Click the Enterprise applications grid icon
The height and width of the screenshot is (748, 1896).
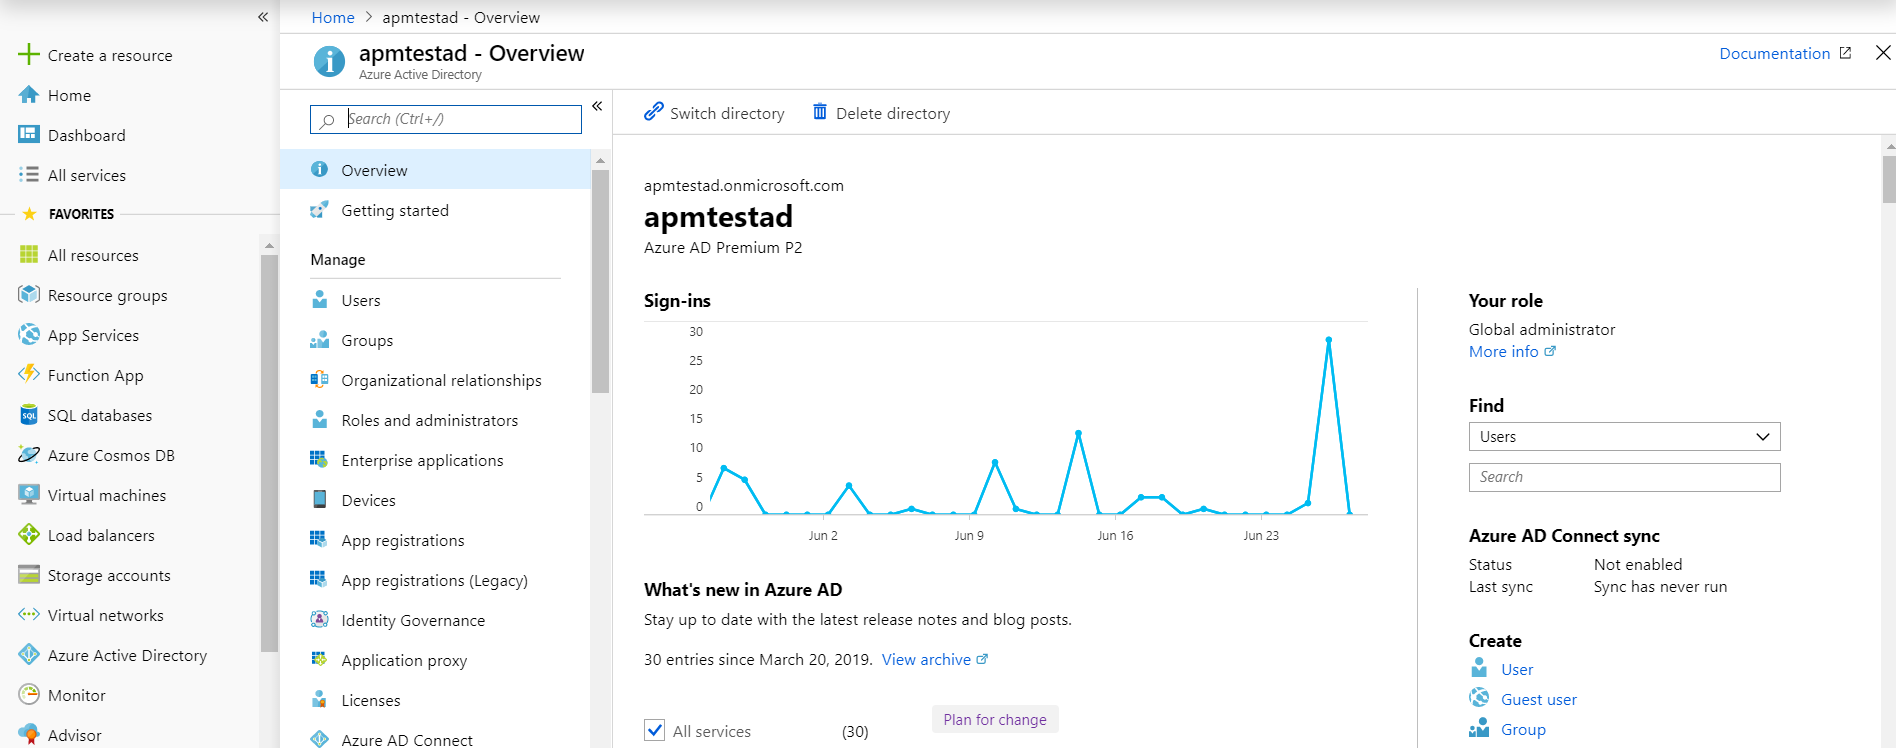click(x=320, y=460)
